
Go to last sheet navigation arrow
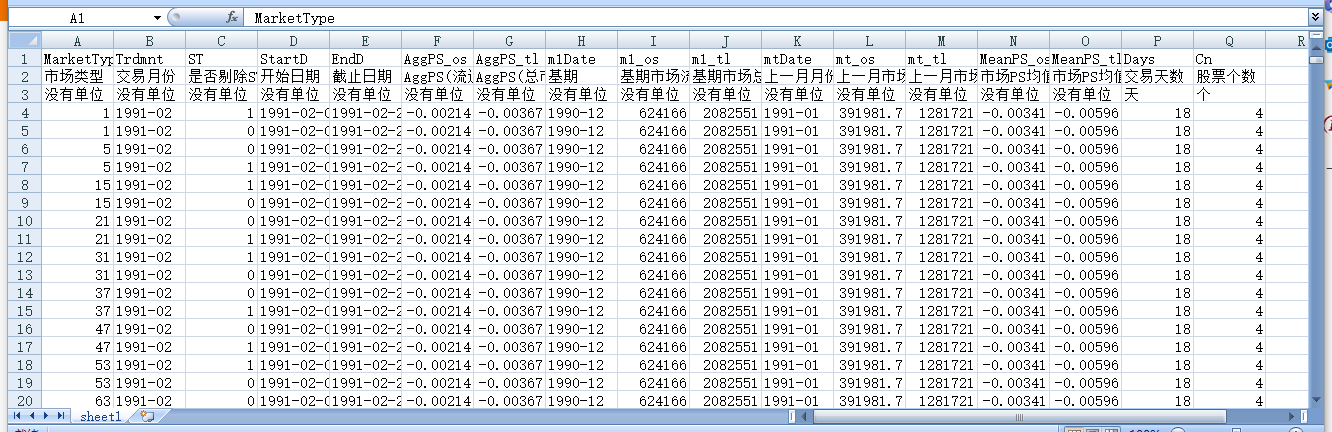pos(61,415)
